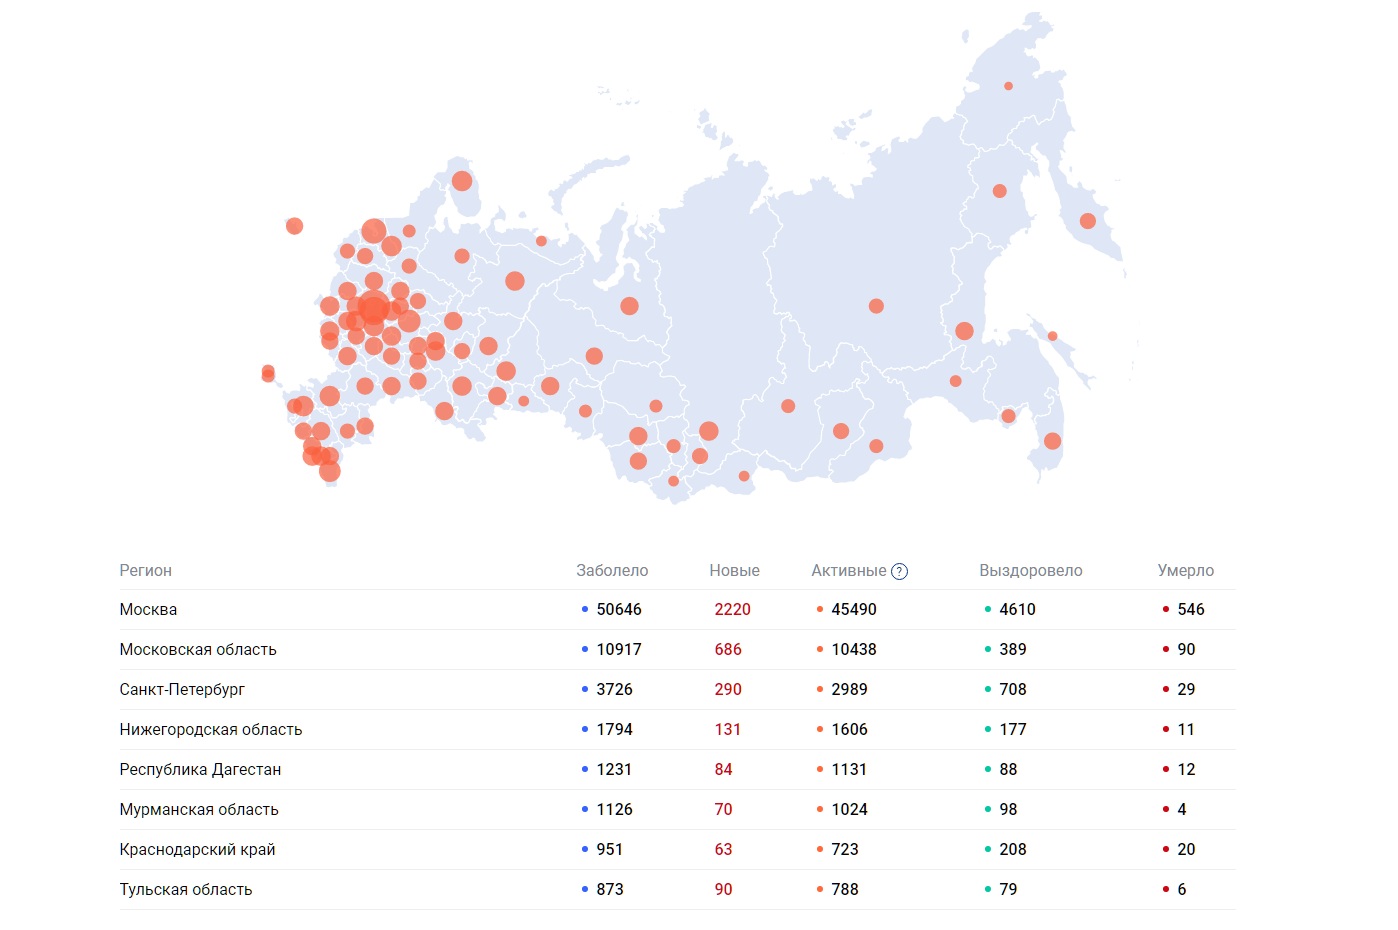Screen dimensions: 1398x930
Task: Click Moscow deaths value 546
Action: coord(1191,610)
